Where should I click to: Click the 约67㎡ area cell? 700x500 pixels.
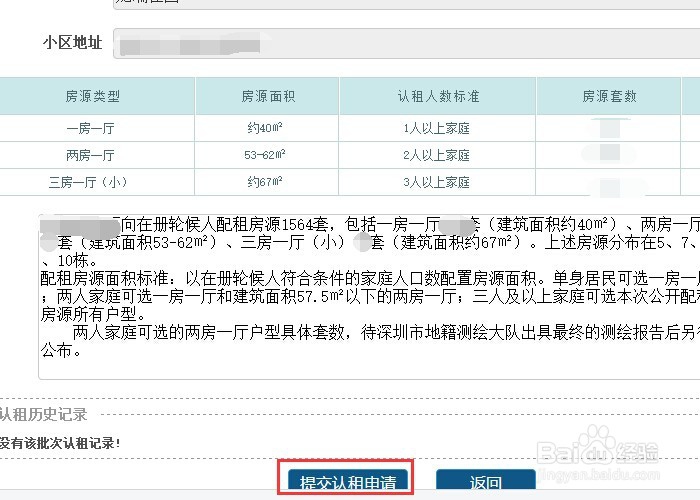click(x=267, y=182)
